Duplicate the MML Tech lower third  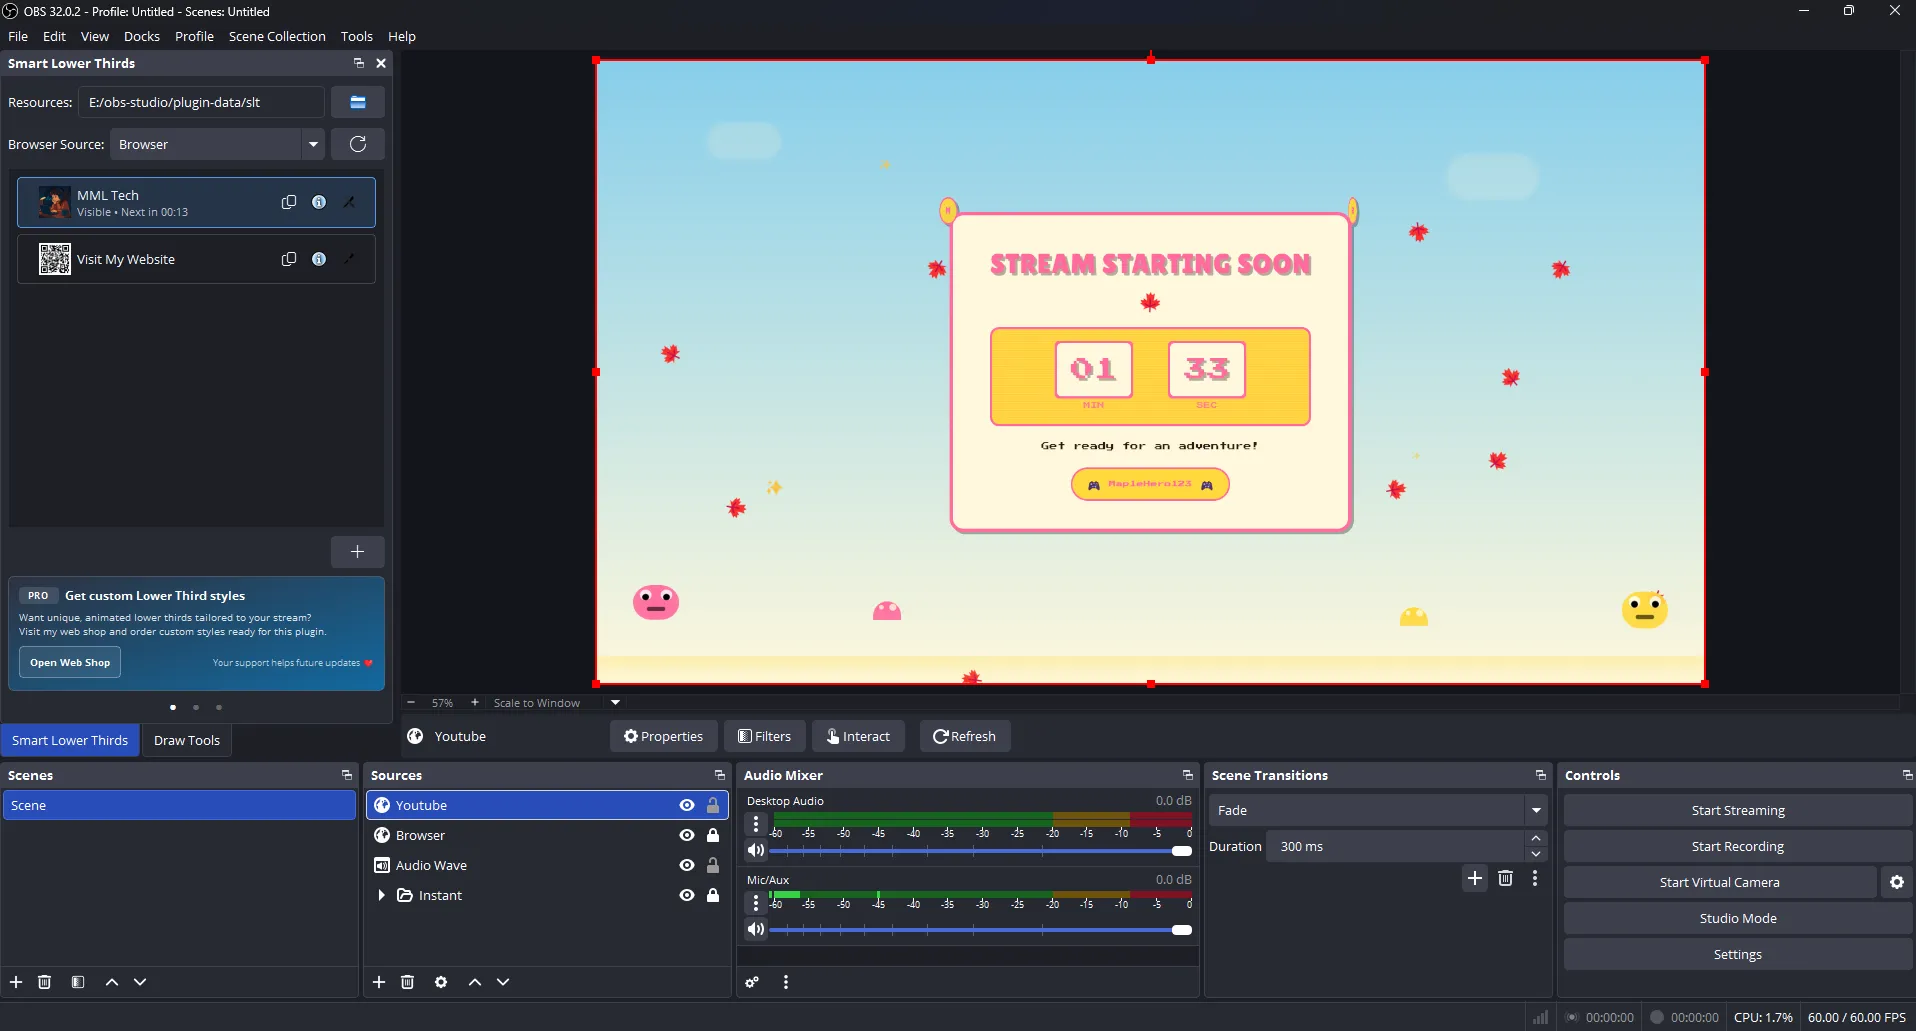(x=289, y=202)
